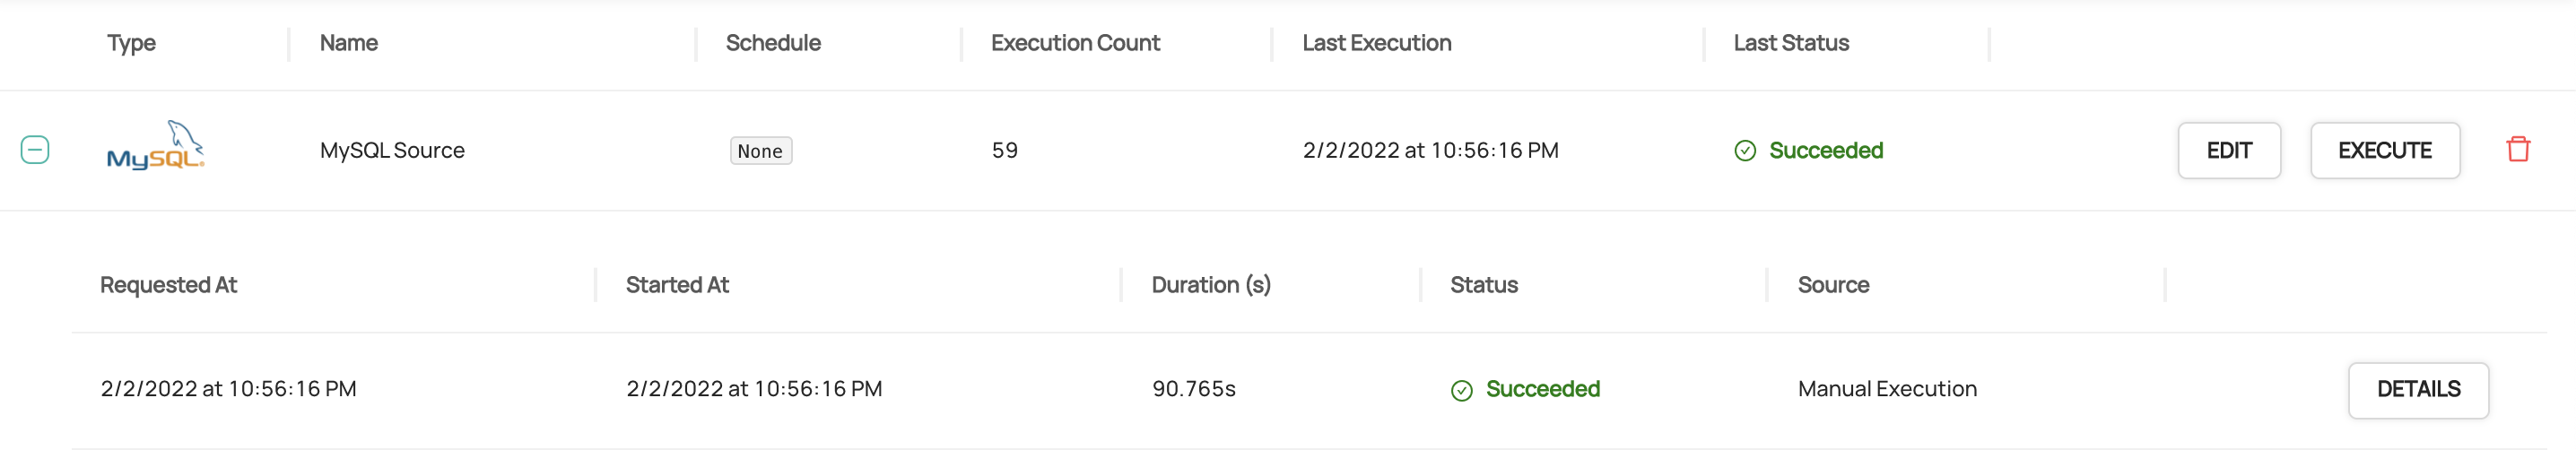Click the Manual Execution source cell
The height and width of the screenshot is (450, 2576).
tap(1886, 389)
